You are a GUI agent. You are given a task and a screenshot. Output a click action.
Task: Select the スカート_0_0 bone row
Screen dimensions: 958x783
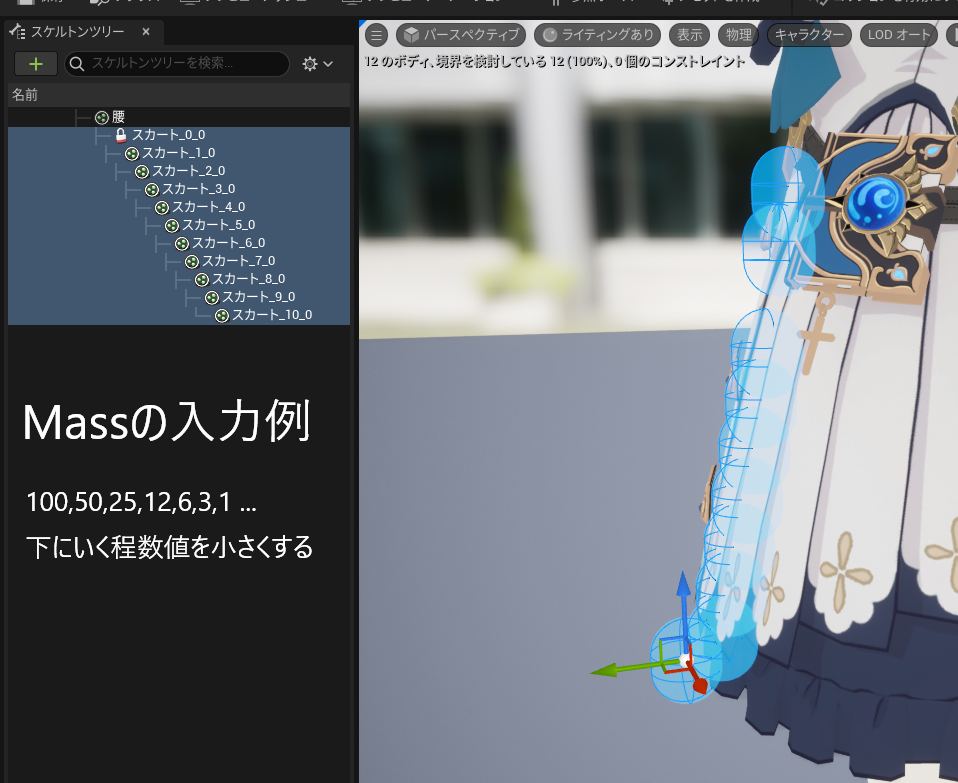pos(178,135)
